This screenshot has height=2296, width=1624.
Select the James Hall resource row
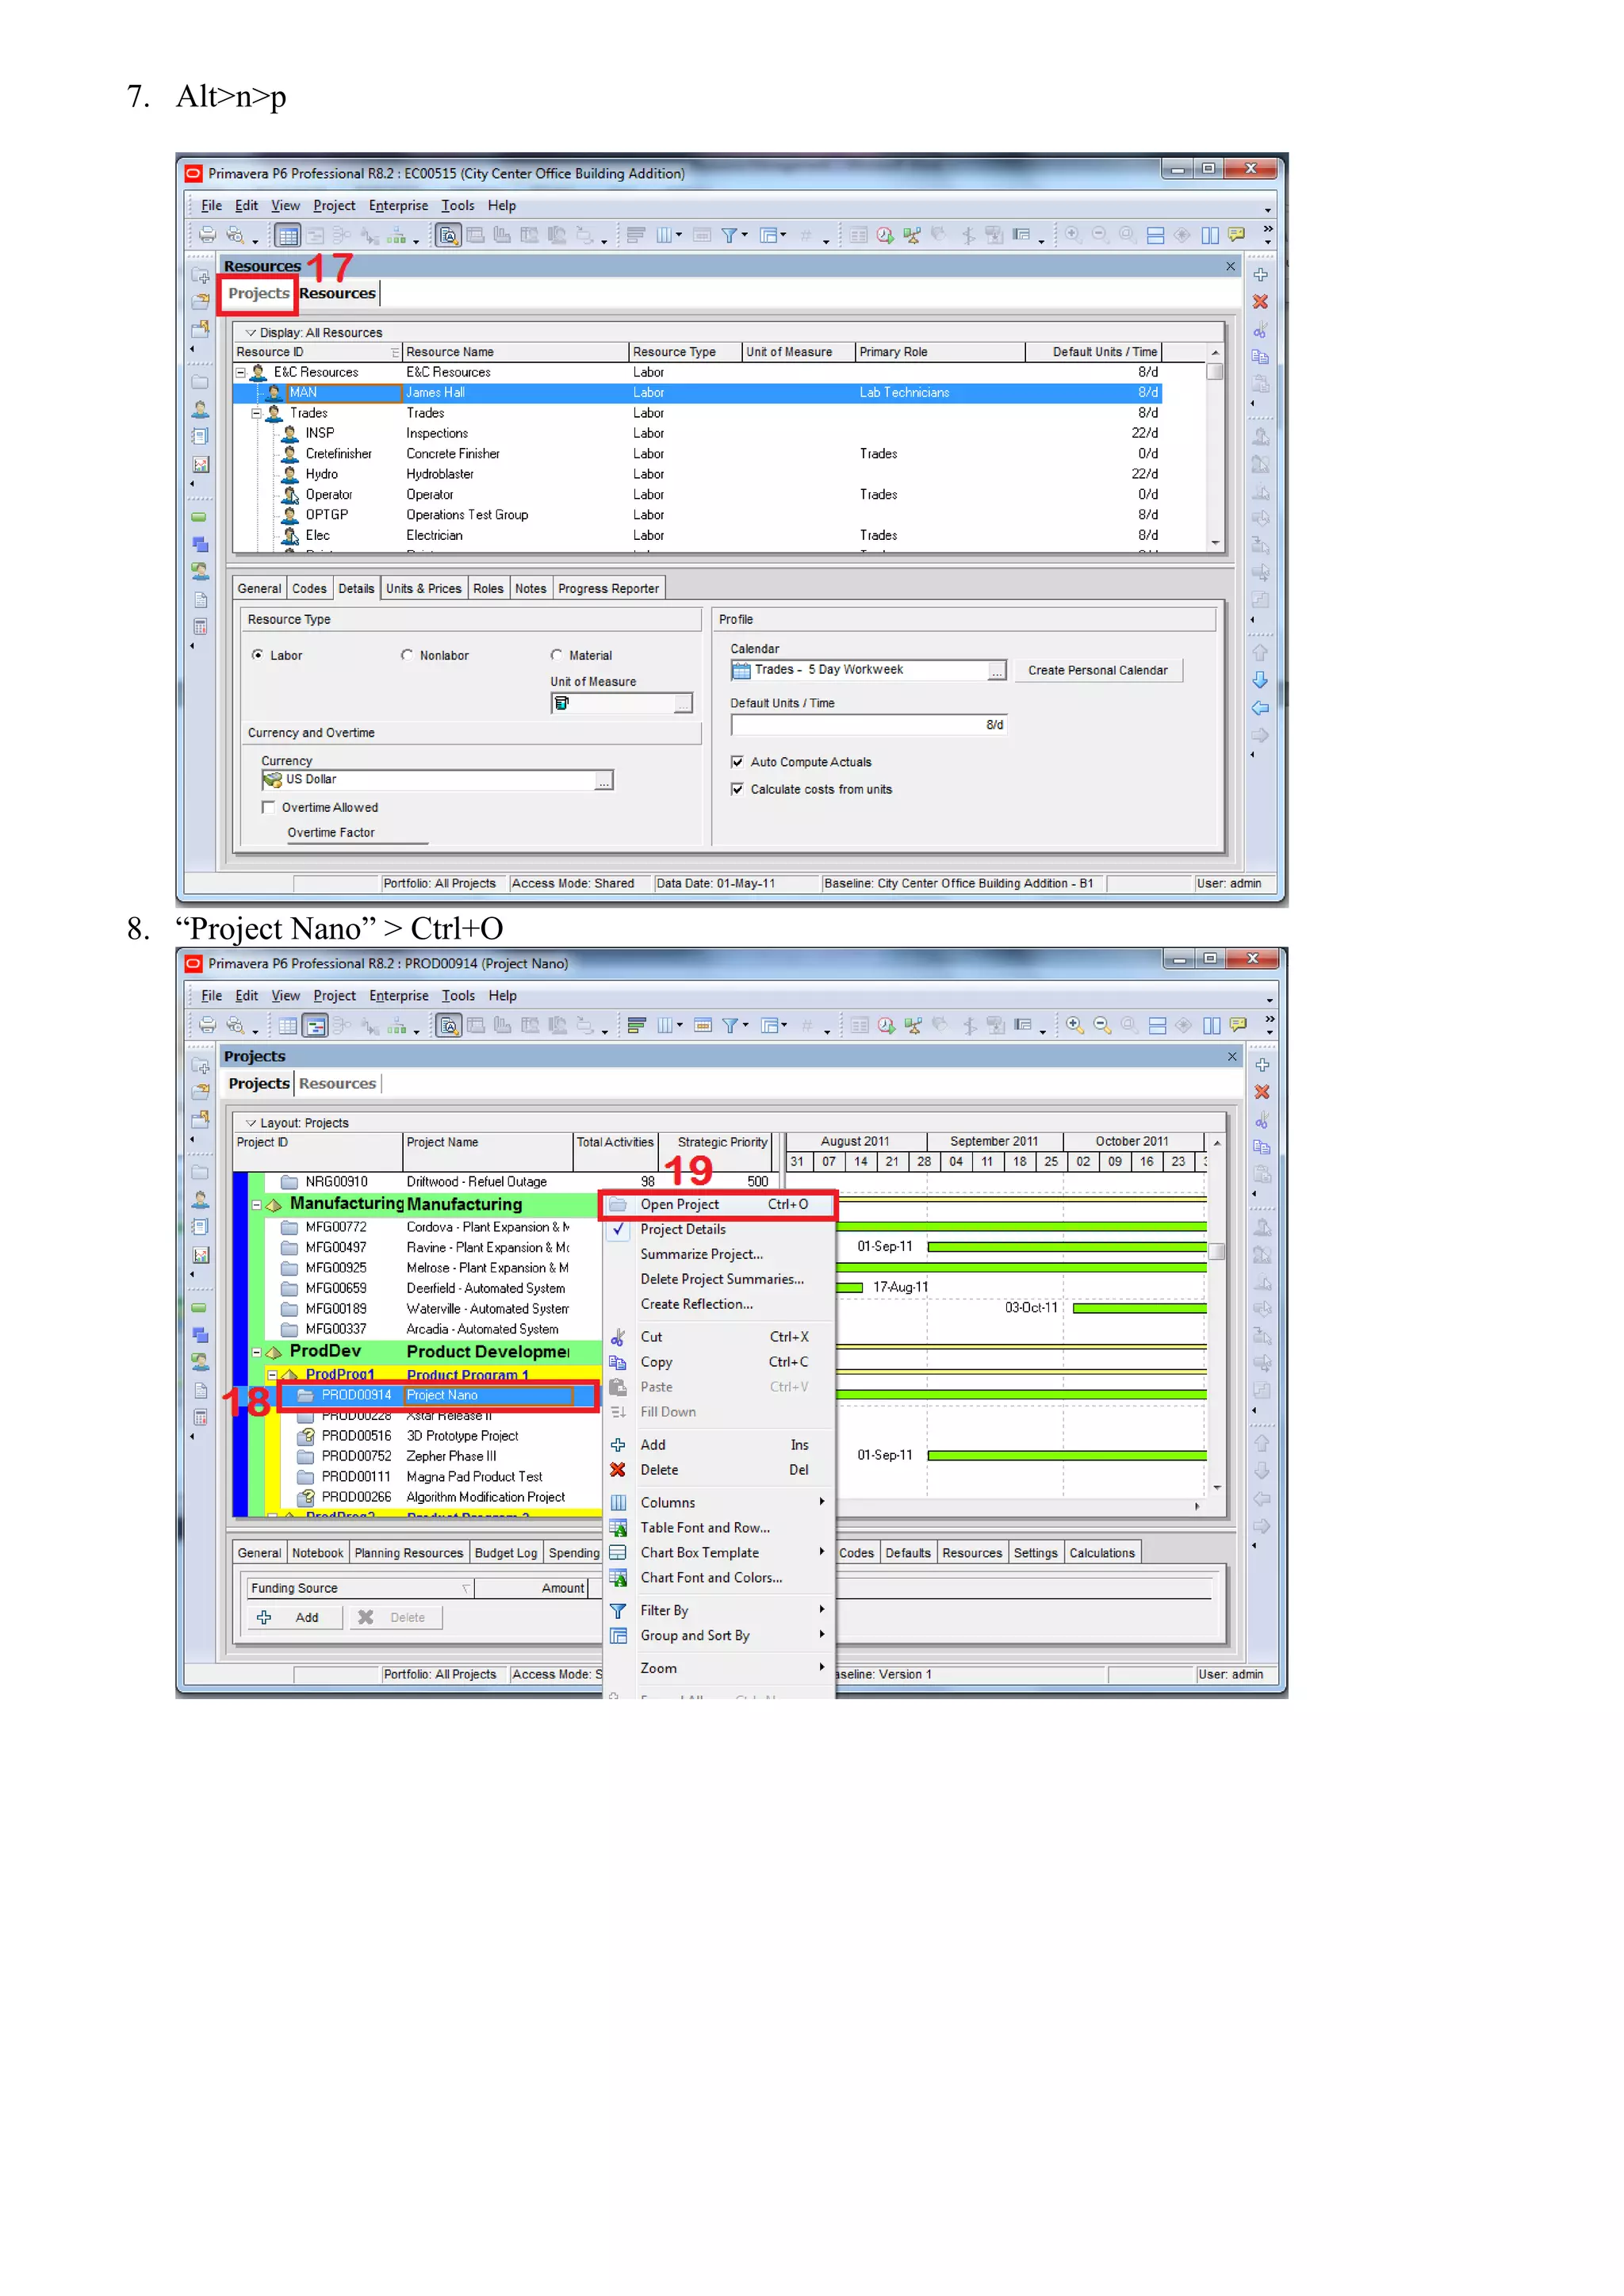[697, 393]
